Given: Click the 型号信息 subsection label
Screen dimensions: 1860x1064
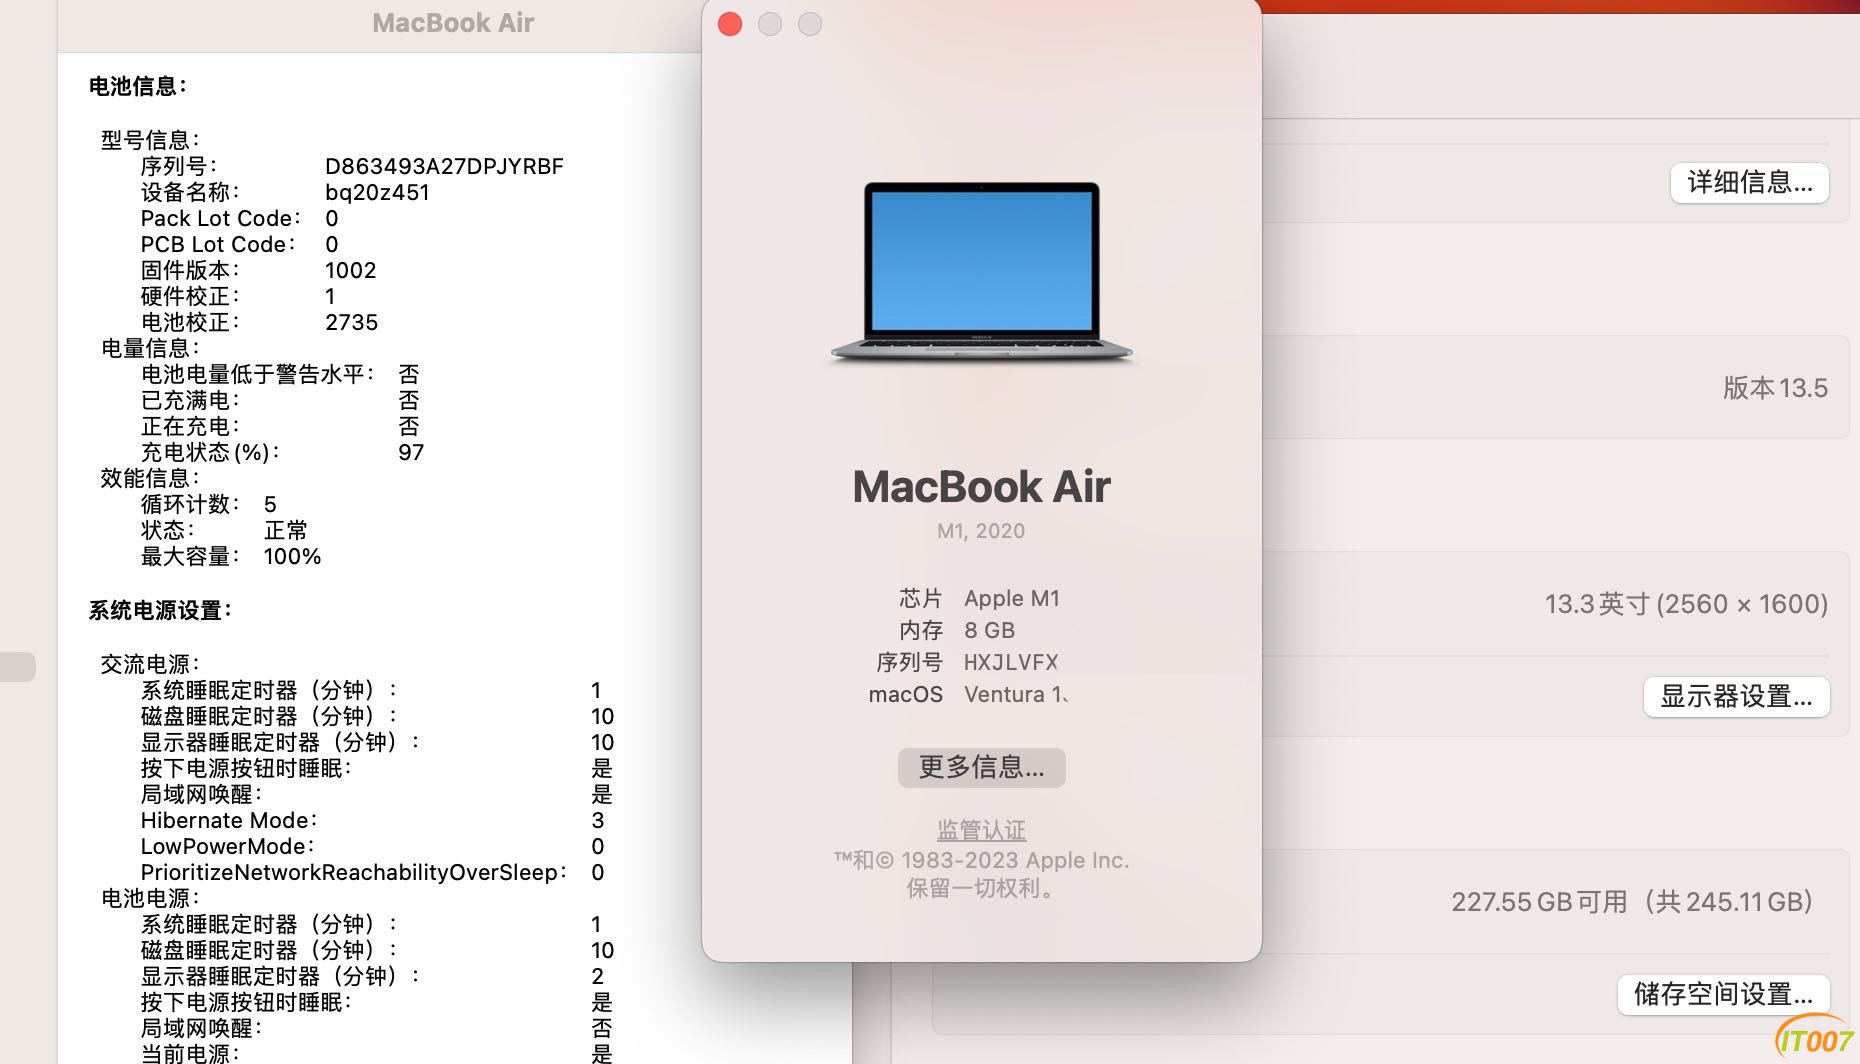Looking at the screenshot, I should click(x=150, y=140).
